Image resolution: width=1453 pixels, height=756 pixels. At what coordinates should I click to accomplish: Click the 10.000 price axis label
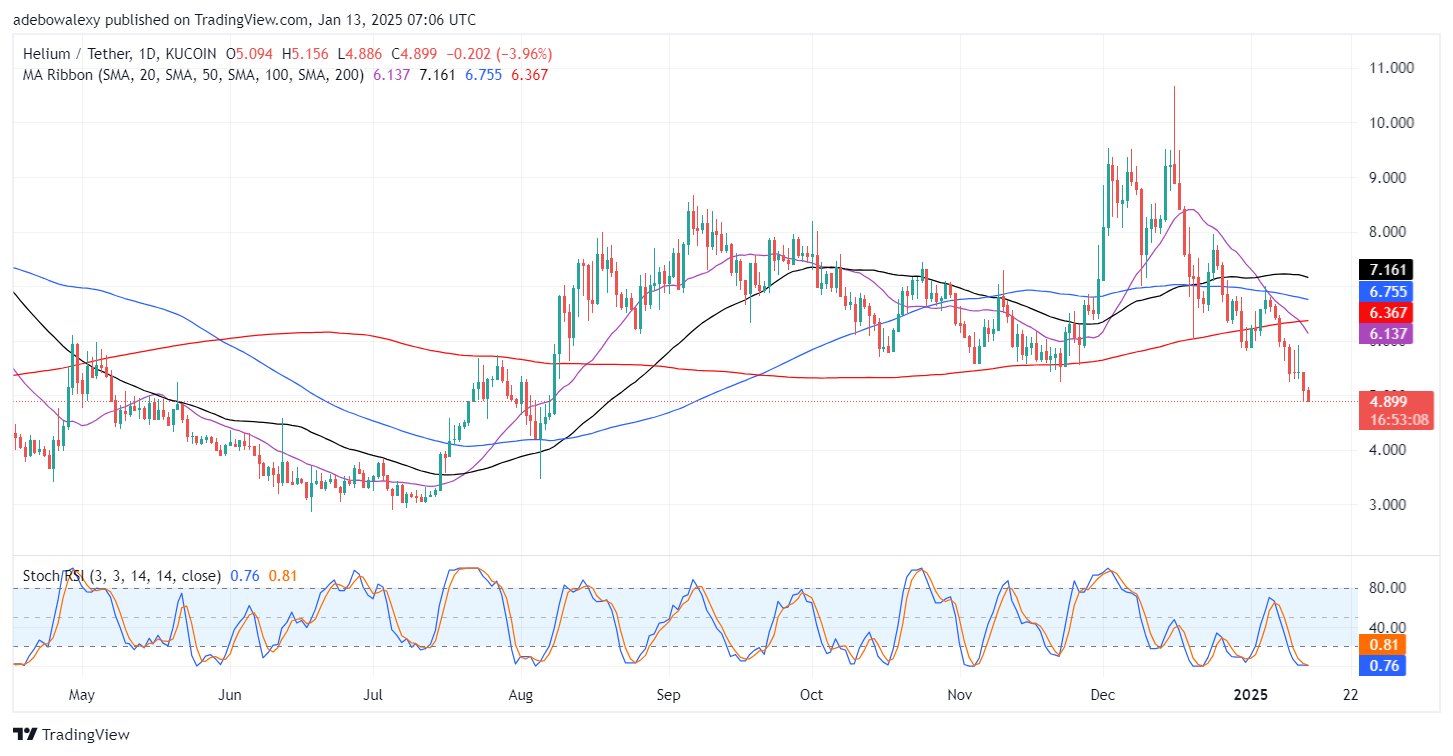(1390, 123)
